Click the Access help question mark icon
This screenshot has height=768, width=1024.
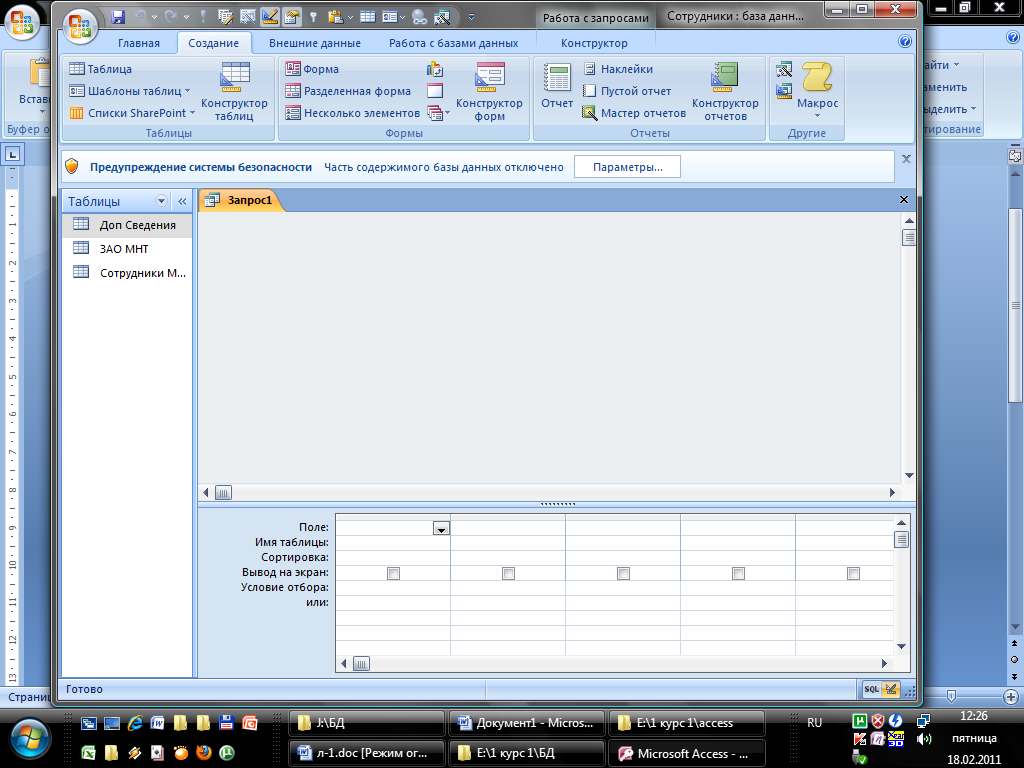click(x=904, y=41)
